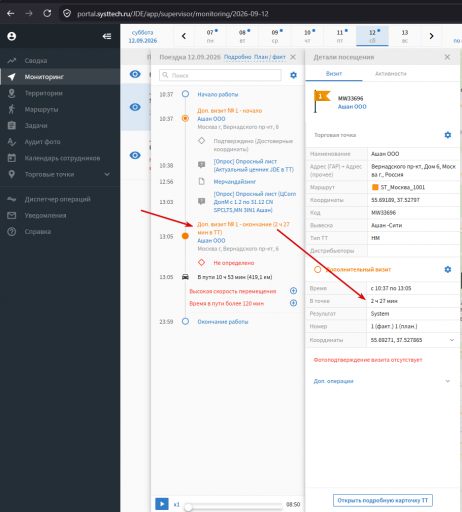Open Дополнительный визит settings gear
462x512 pixels.
(448, 269)
